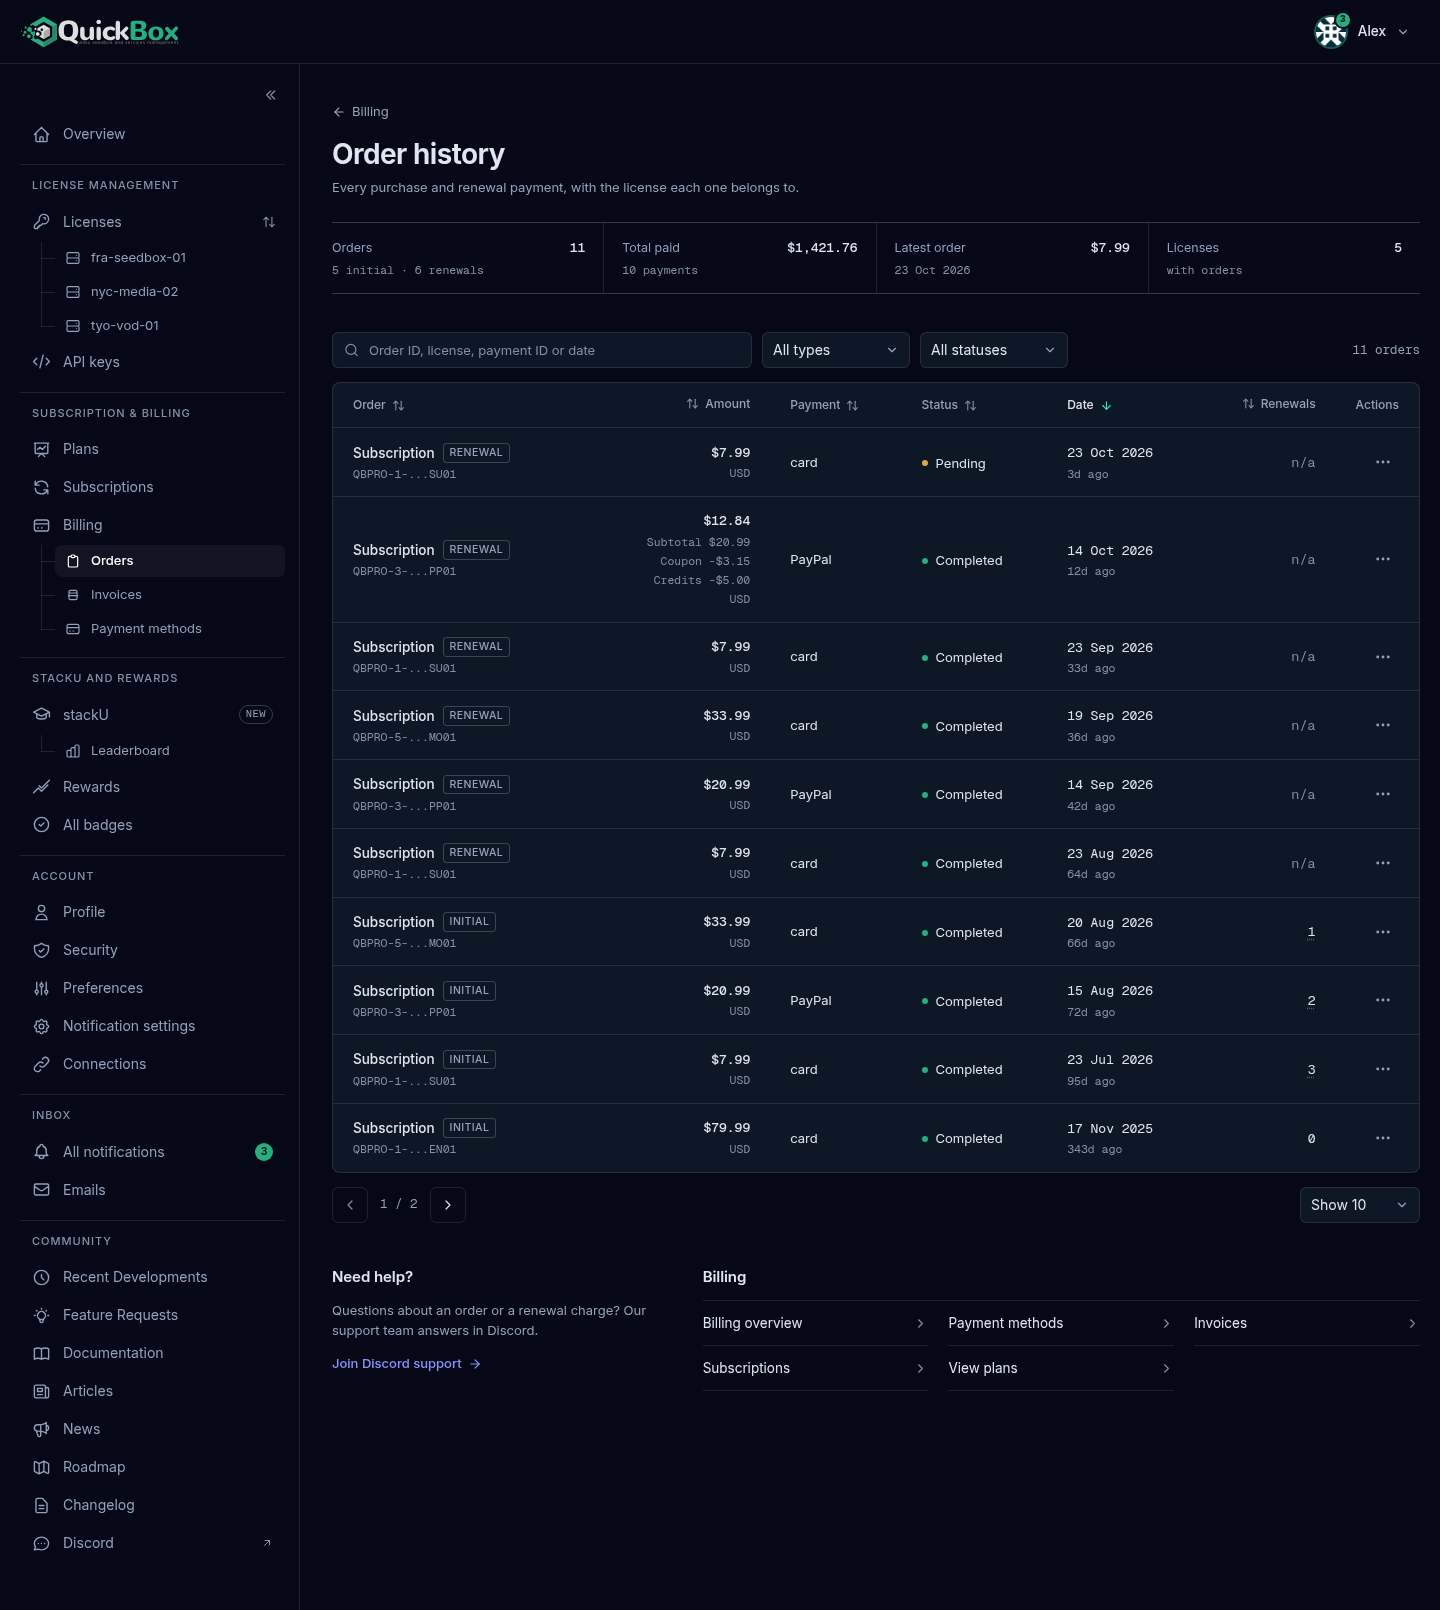Go to previous page of orders
The height and width of the screenshot is (1610, 1440).
(x=350, y=1205)
